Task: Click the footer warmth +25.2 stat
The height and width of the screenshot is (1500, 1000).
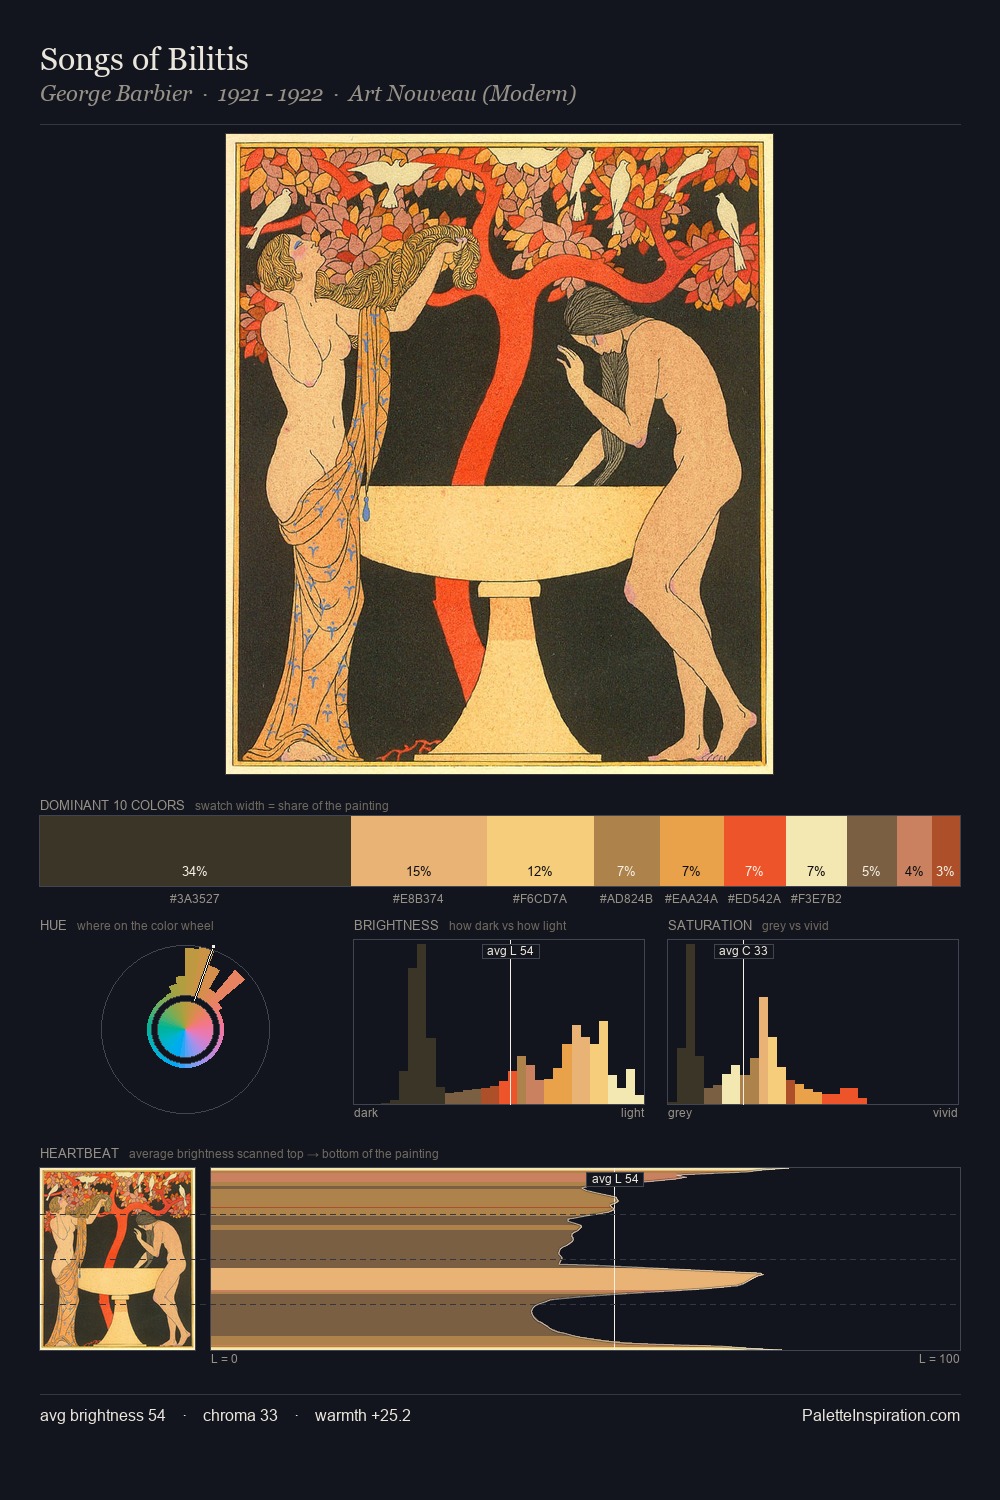Action: click(x=363, y=1415)
